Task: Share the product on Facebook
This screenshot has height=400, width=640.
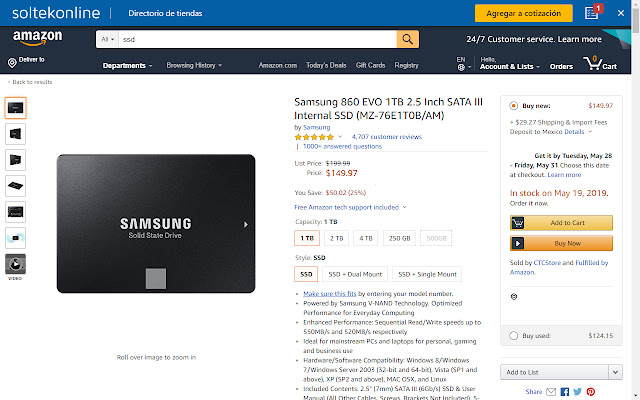Action: pos(563,391)
